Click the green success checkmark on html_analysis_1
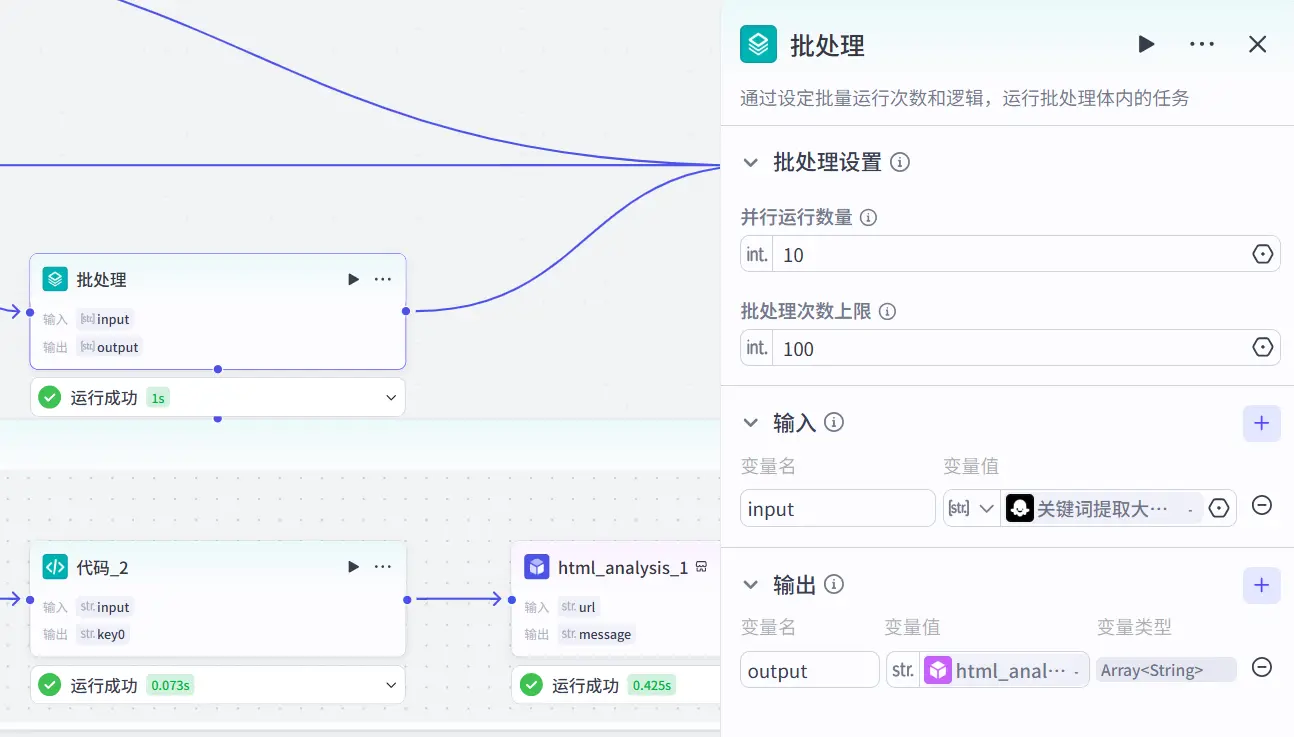Image resolution: width=1294 pixels, height=737 pixels. (x=530, y=684)
